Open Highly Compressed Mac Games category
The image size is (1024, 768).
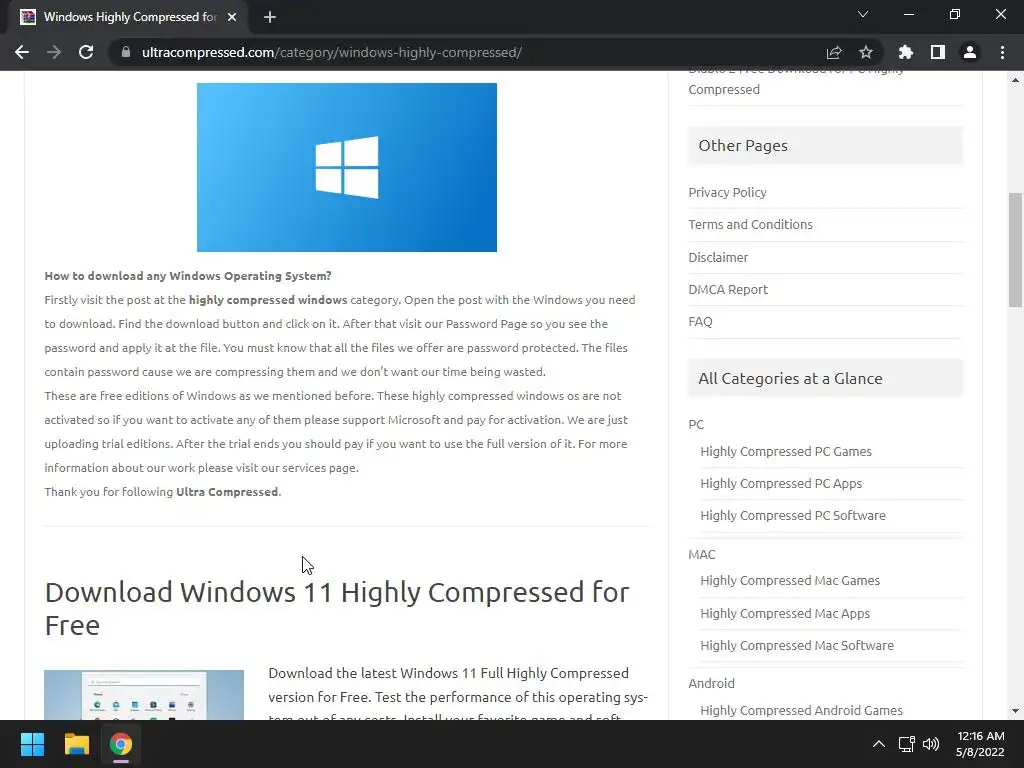[790, 581]
